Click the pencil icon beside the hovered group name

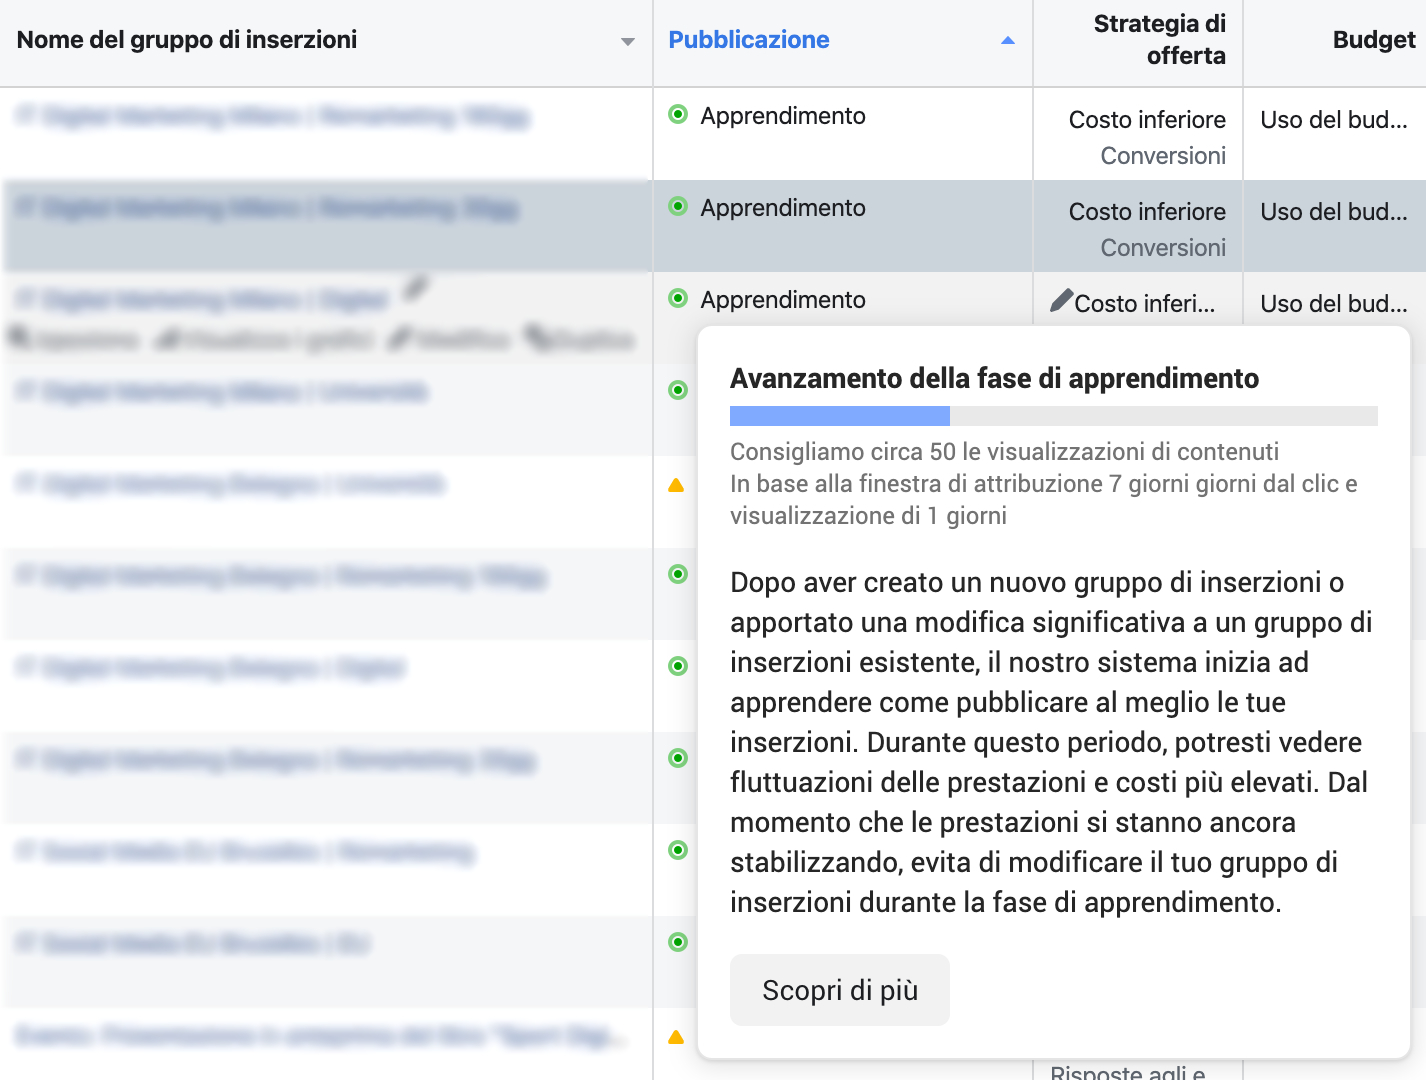coord(416,290)
